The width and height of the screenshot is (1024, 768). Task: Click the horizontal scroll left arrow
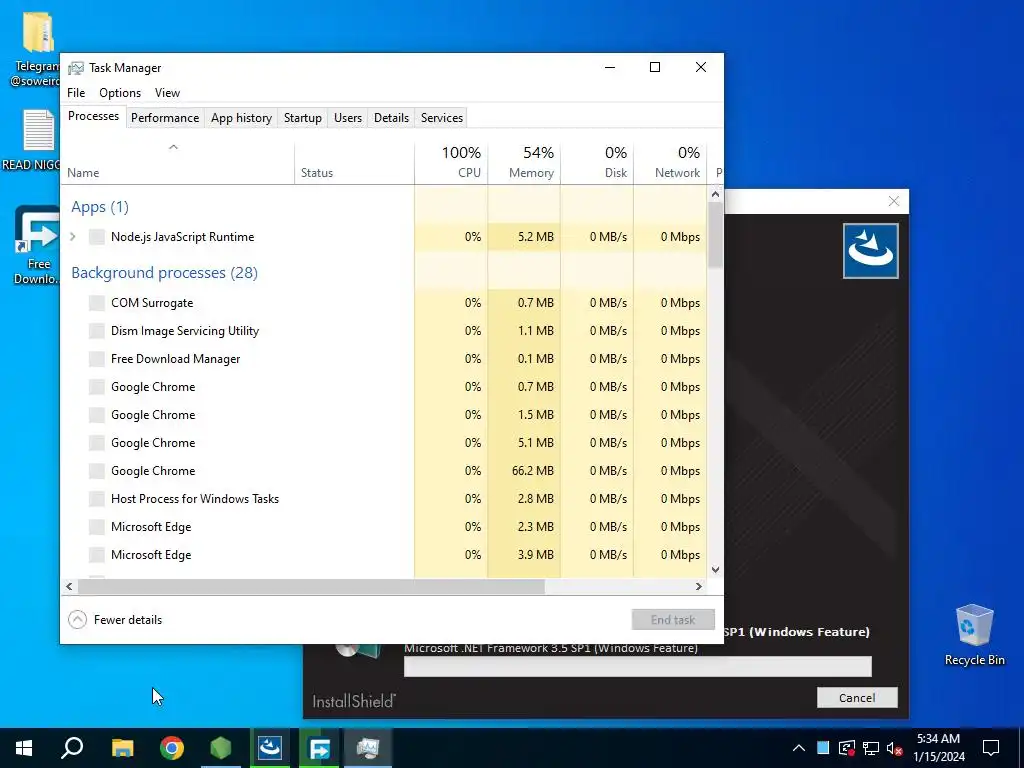(x=69, y=586)
